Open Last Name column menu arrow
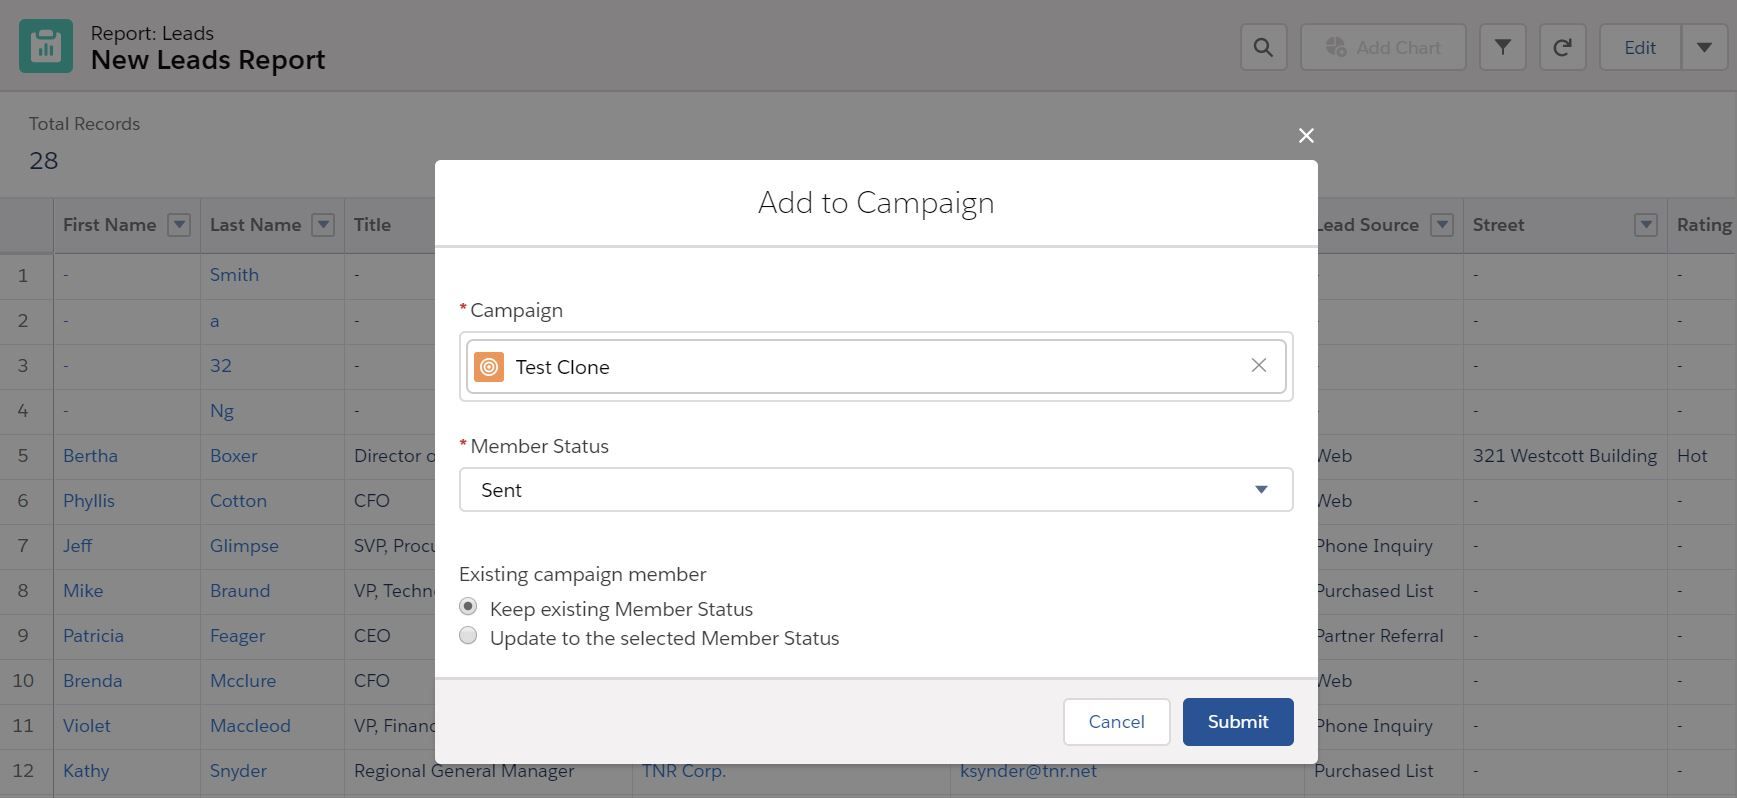The height and width of the screenshot is (798, 1737). point(323,225)
